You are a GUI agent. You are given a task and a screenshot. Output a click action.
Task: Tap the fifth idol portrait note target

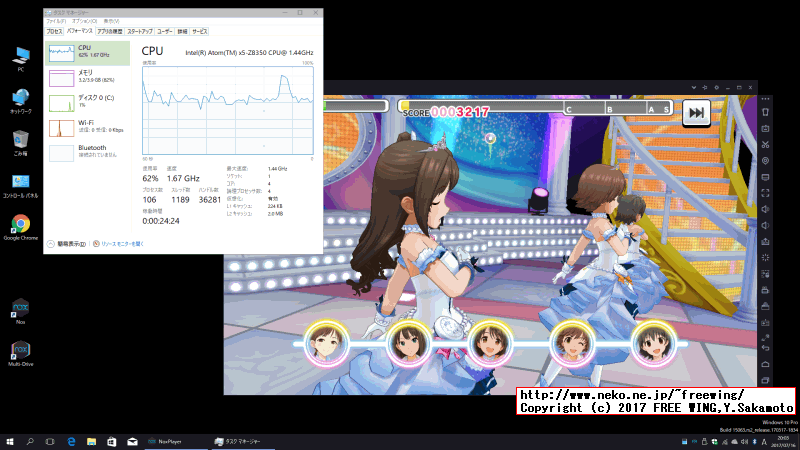(x=654, y=343)
